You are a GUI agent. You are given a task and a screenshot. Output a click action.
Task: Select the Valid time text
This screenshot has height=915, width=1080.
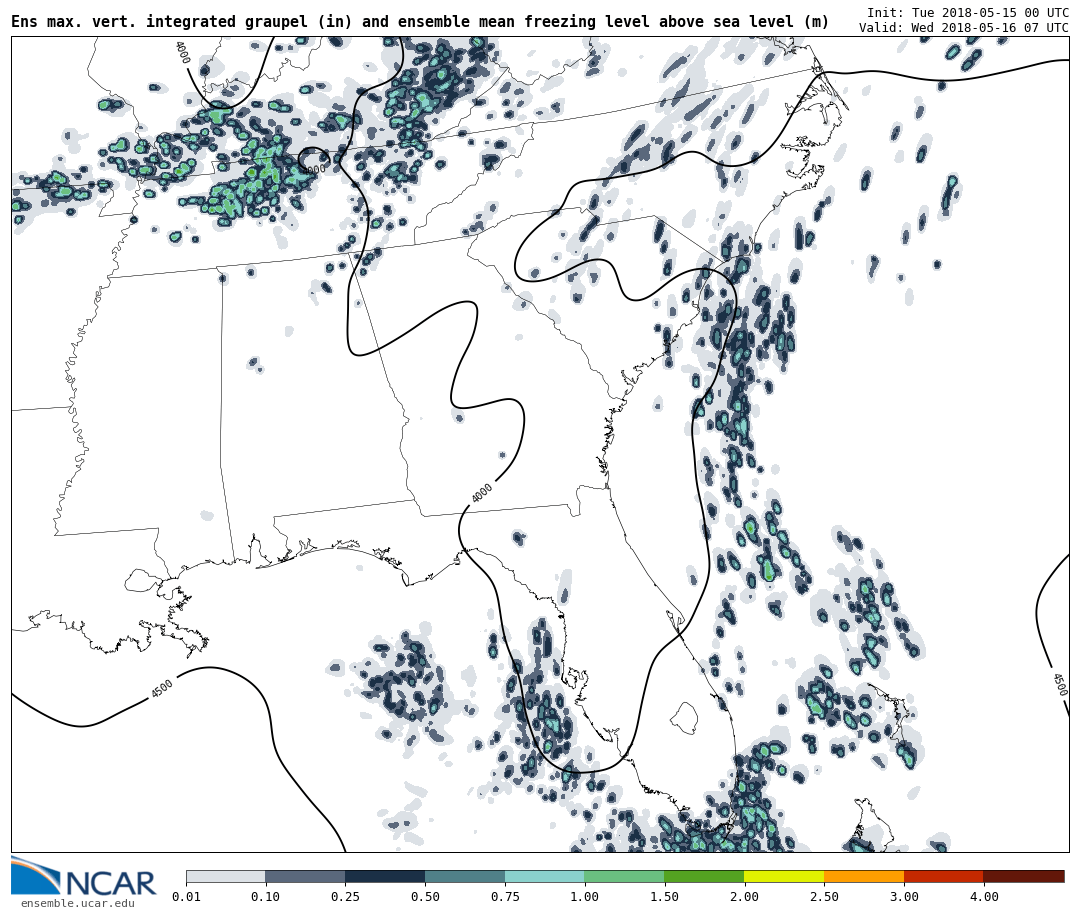(x=963, y=28)
